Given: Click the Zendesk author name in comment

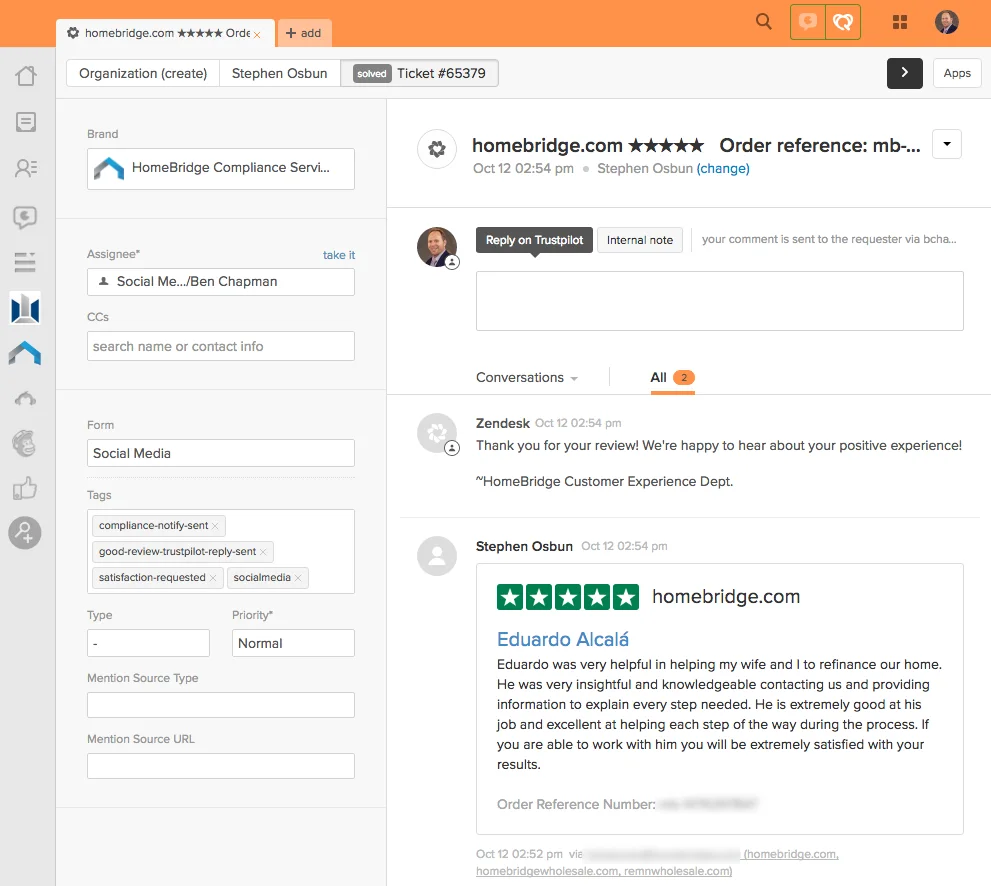Looking at the screenshot, I should click(502, 423).
